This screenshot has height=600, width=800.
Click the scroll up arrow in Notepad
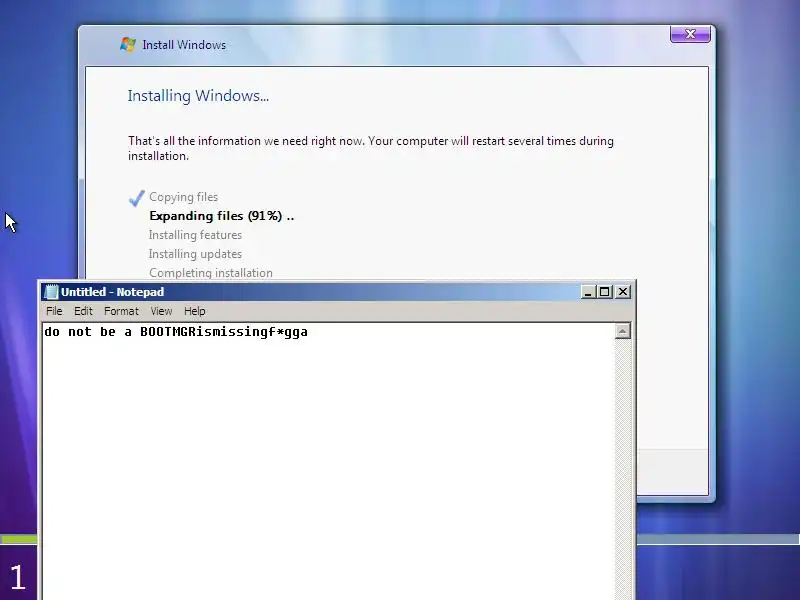tap(622, 332)
